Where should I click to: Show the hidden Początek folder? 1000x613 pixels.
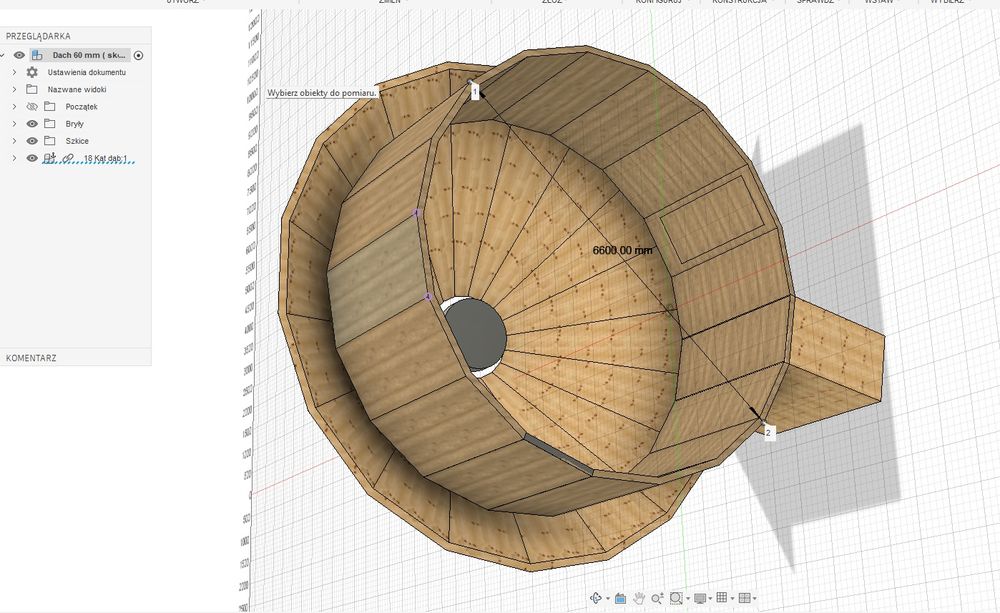tap(32, 107)
